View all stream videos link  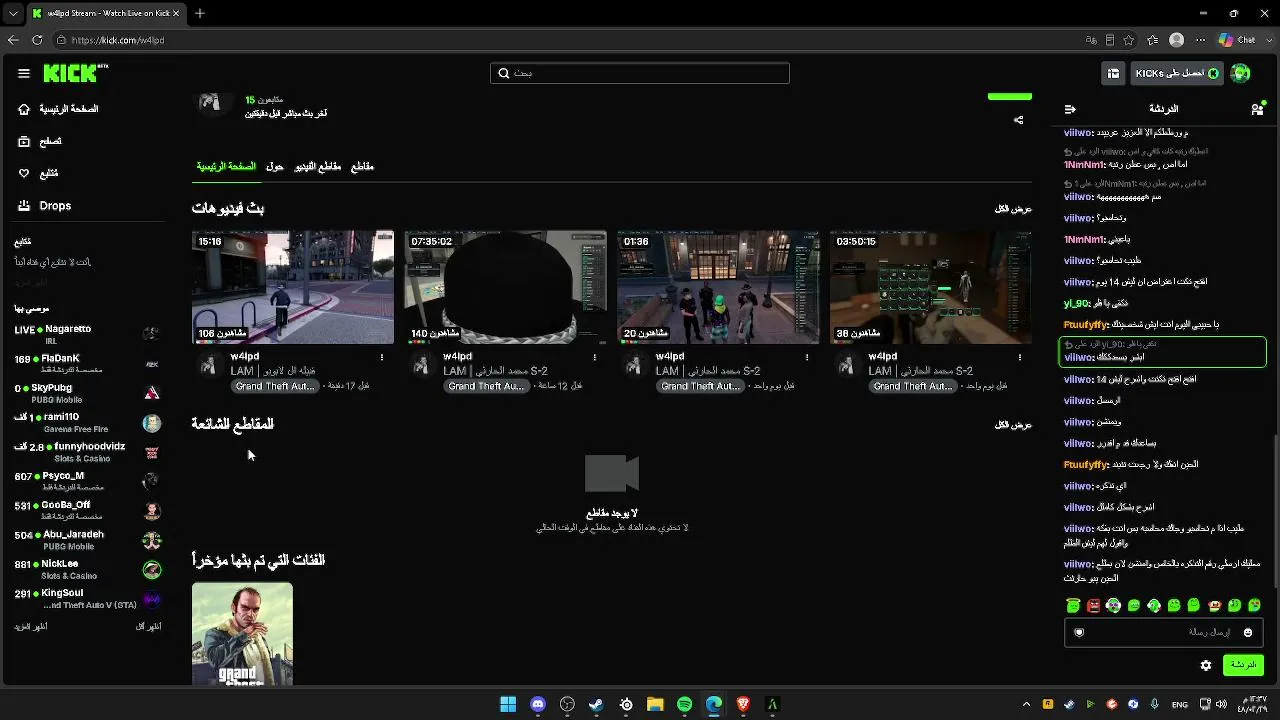coord(1013,209)
